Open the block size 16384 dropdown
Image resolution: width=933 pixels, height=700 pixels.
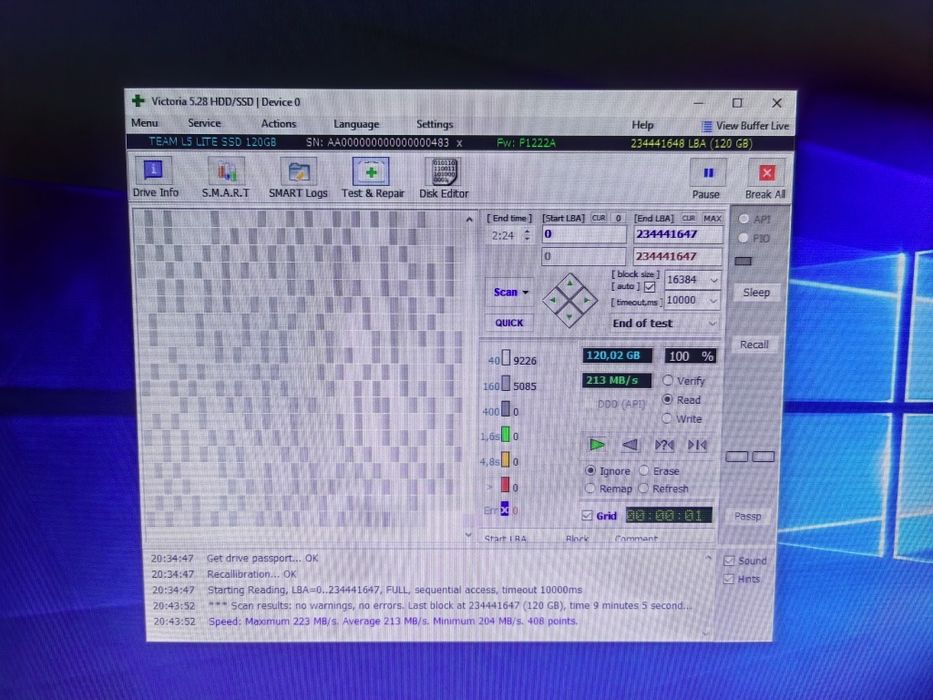click(714, 280)
